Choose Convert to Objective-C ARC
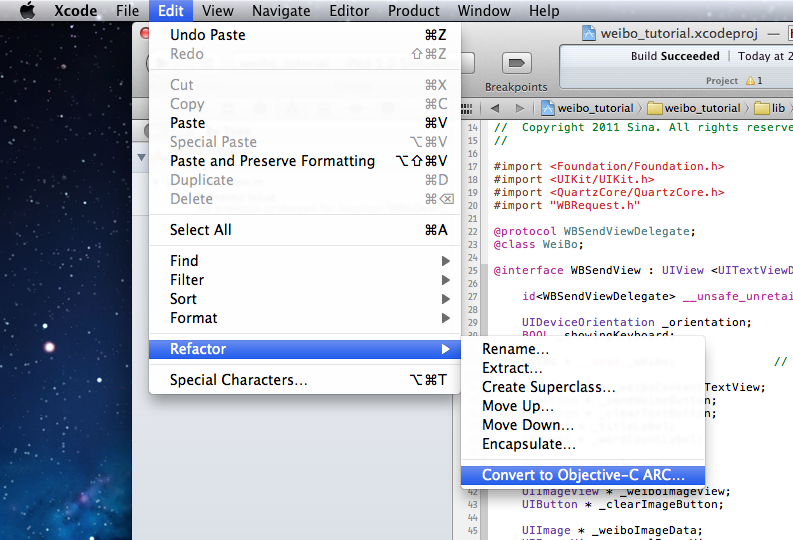The image size is (793, 540). pyautogui.click(x=583, y=475)
